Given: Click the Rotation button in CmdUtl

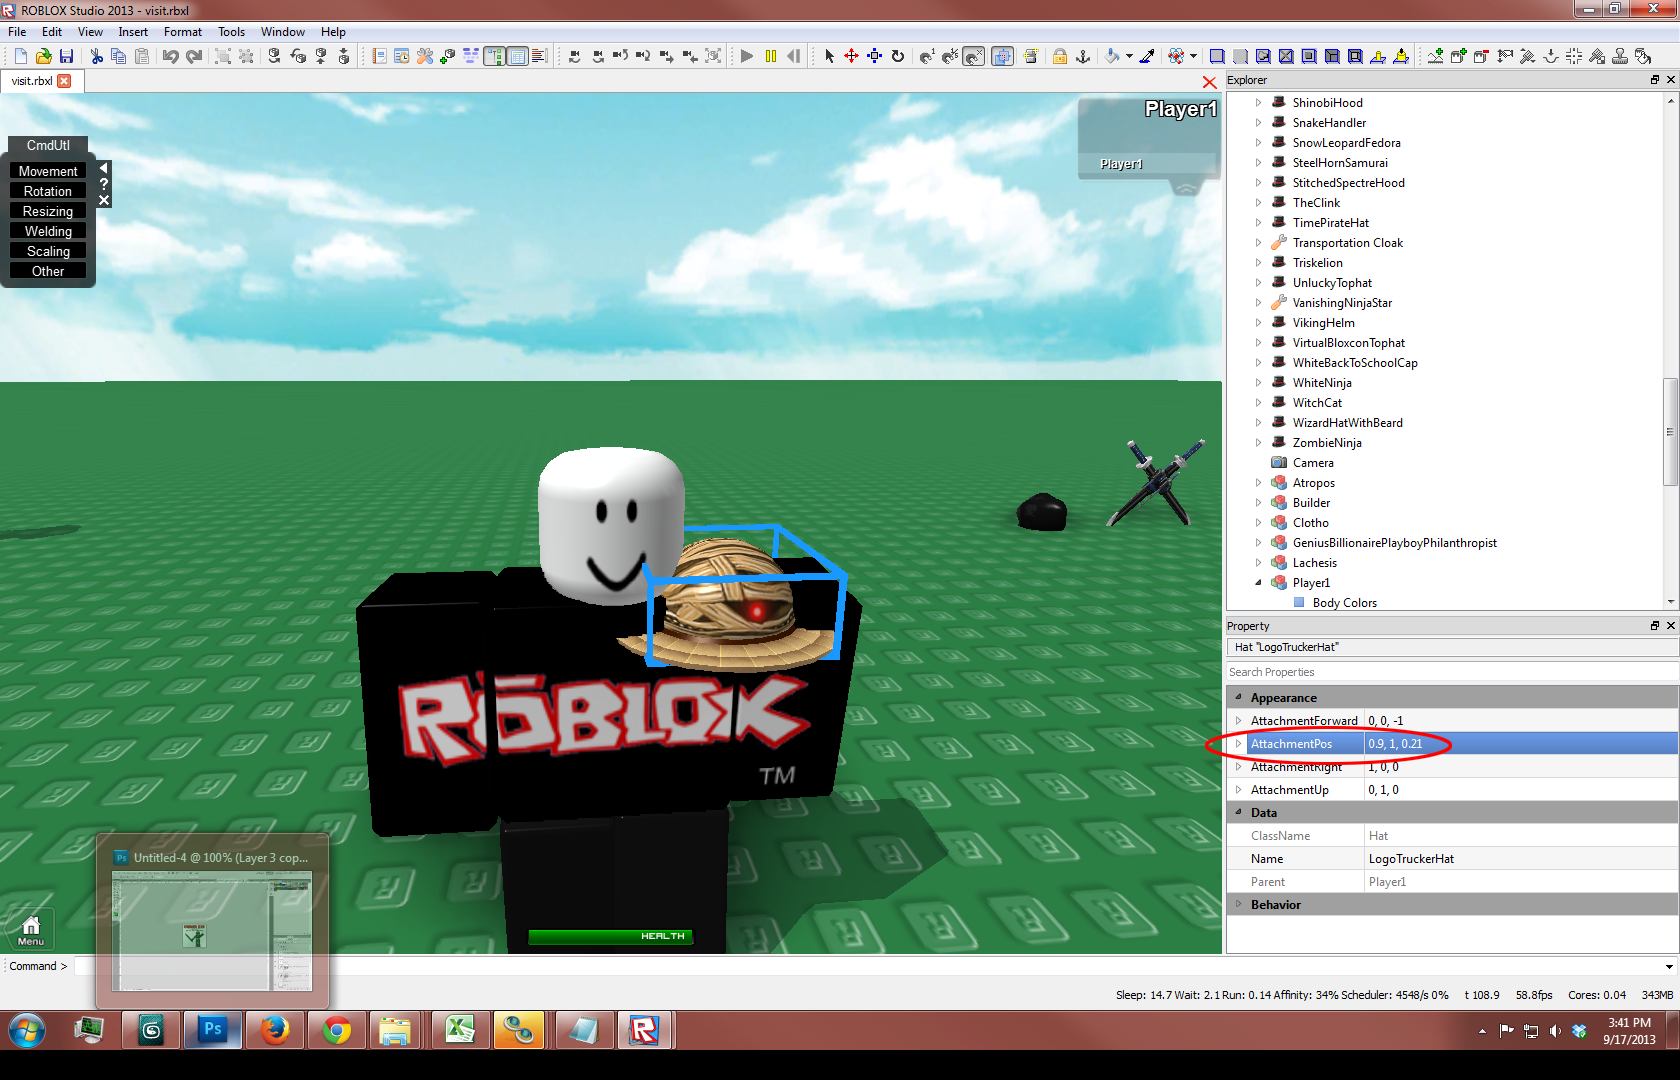Looking at the screenshot, I should point(48,191).
